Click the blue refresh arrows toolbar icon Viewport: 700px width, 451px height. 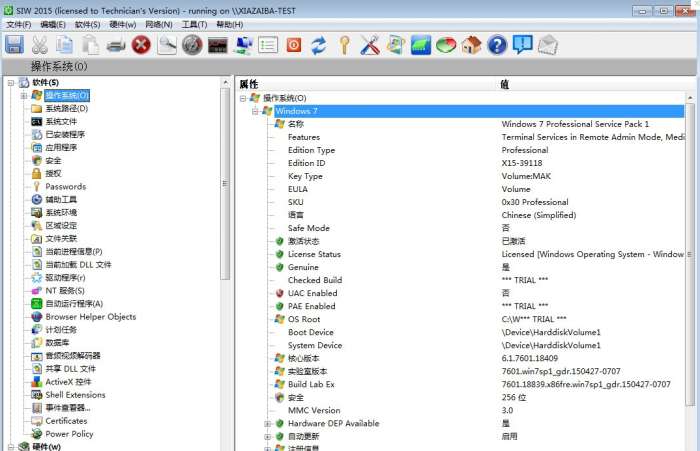click(319, 45)
